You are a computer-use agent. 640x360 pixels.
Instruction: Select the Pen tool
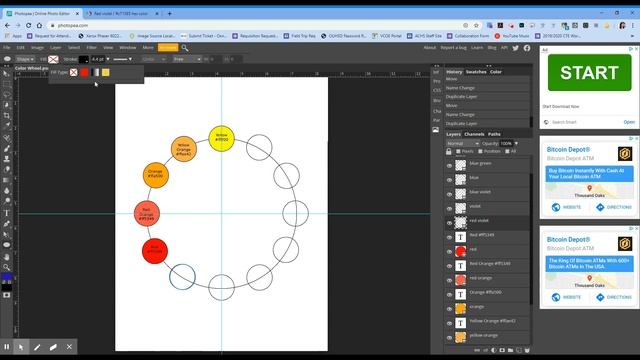tap(6, 224)
